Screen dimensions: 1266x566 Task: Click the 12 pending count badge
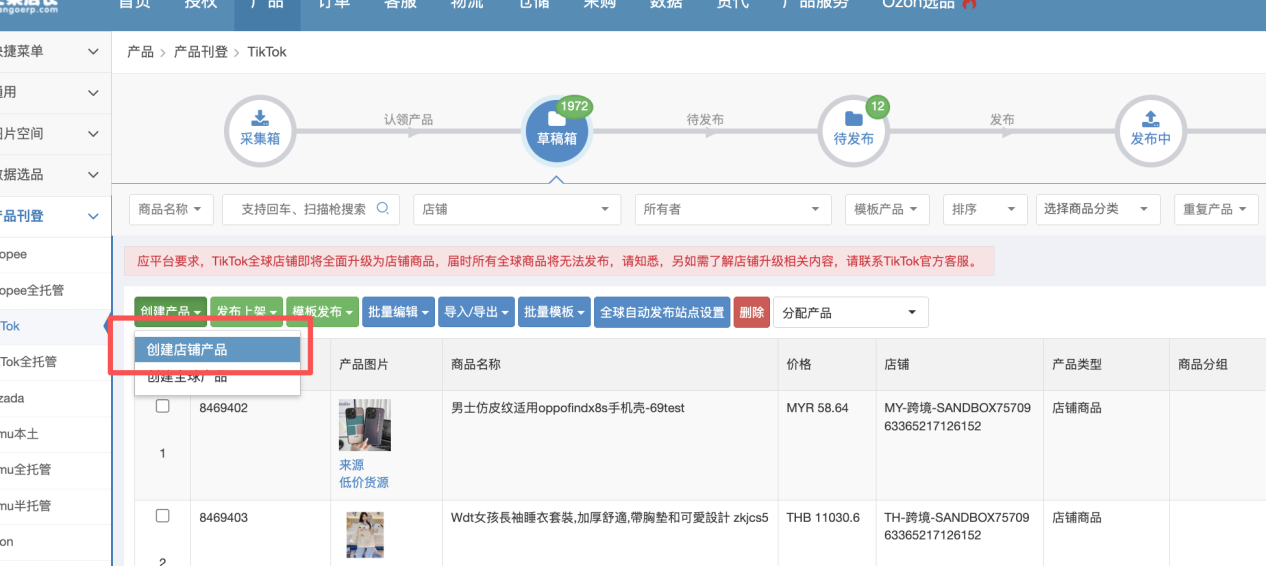point(877,106)
